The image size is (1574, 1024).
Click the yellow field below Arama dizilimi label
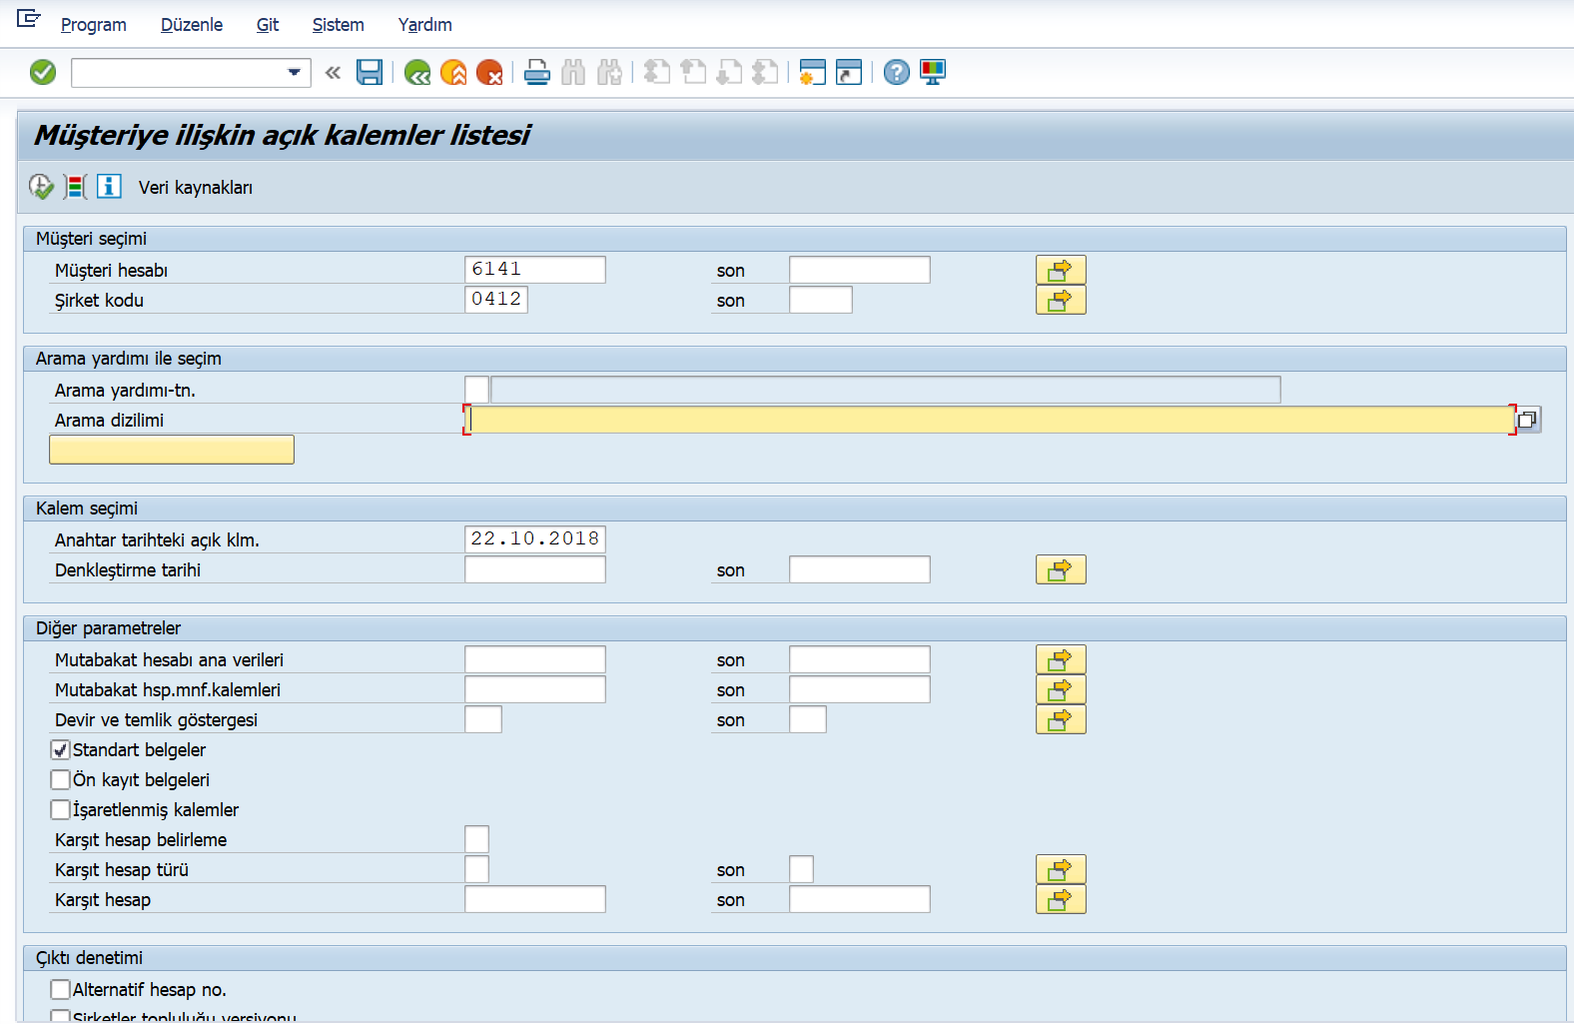172,450
